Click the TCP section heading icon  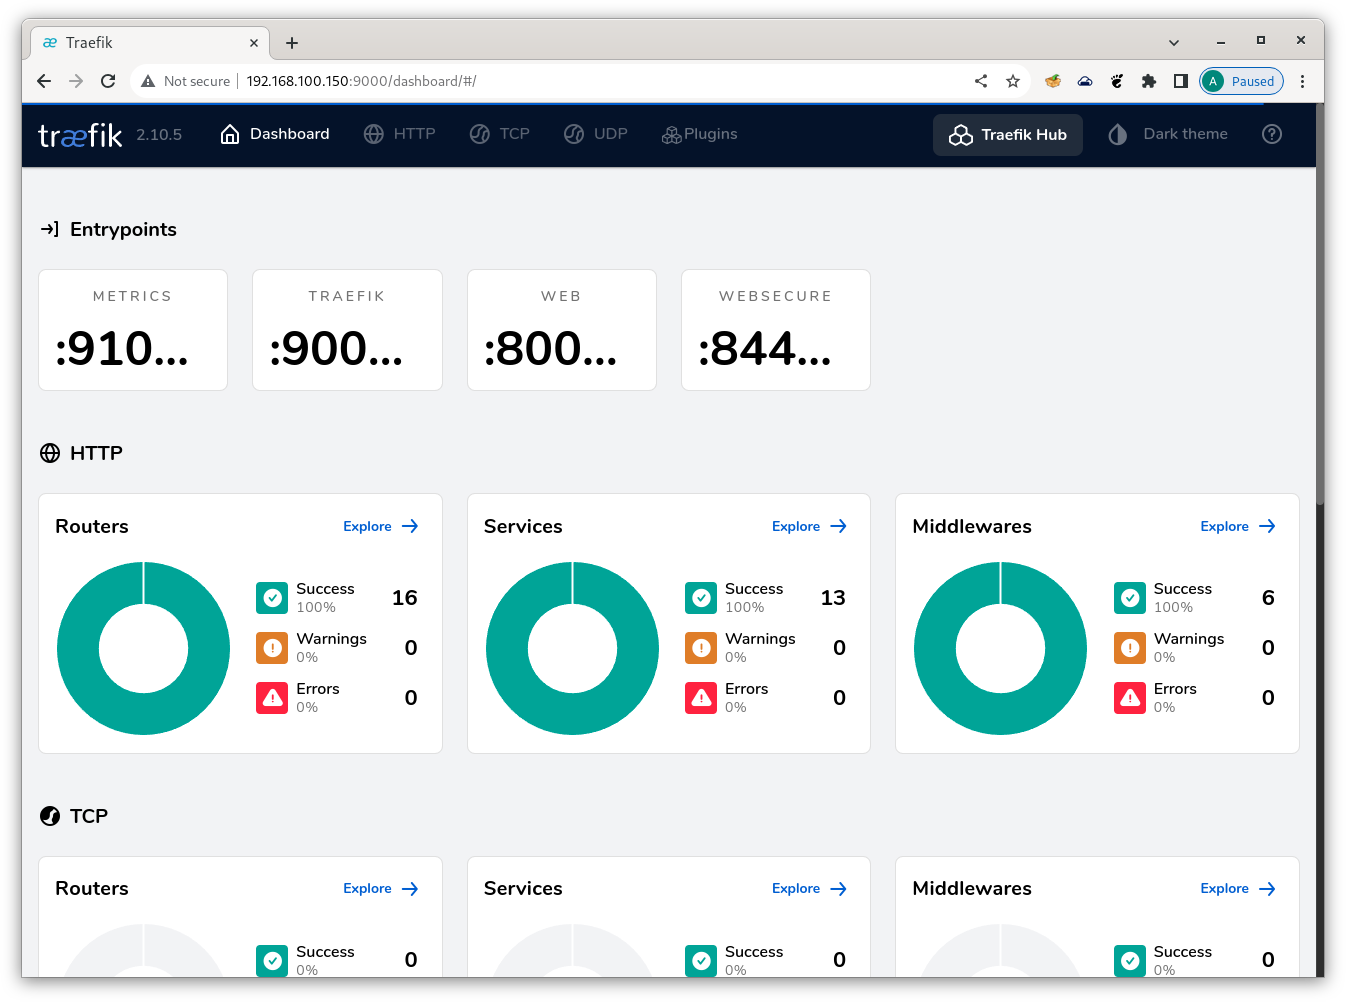(50, 816)
